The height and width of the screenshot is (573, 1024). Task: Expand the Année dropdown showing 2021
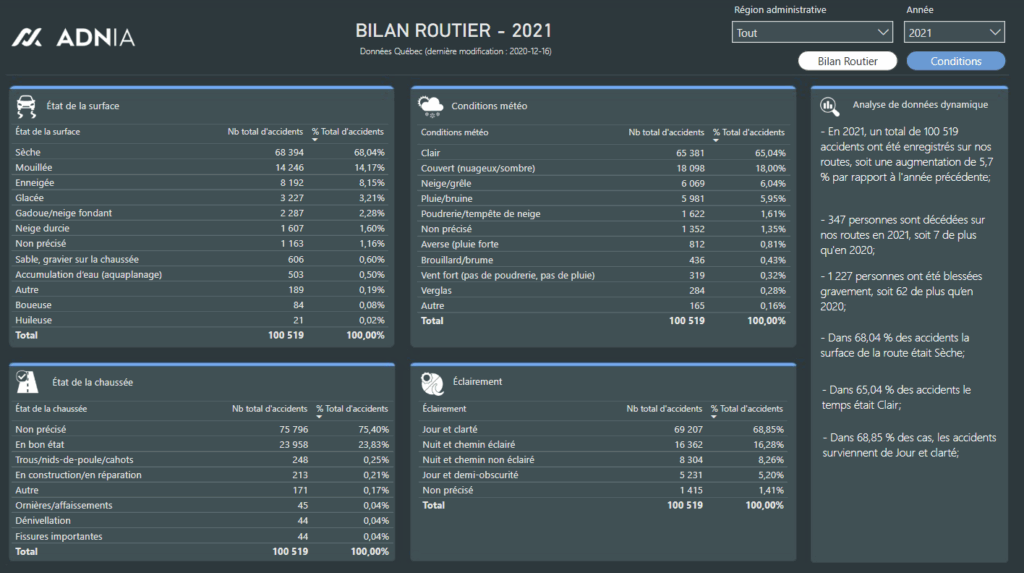coord(953,33)
